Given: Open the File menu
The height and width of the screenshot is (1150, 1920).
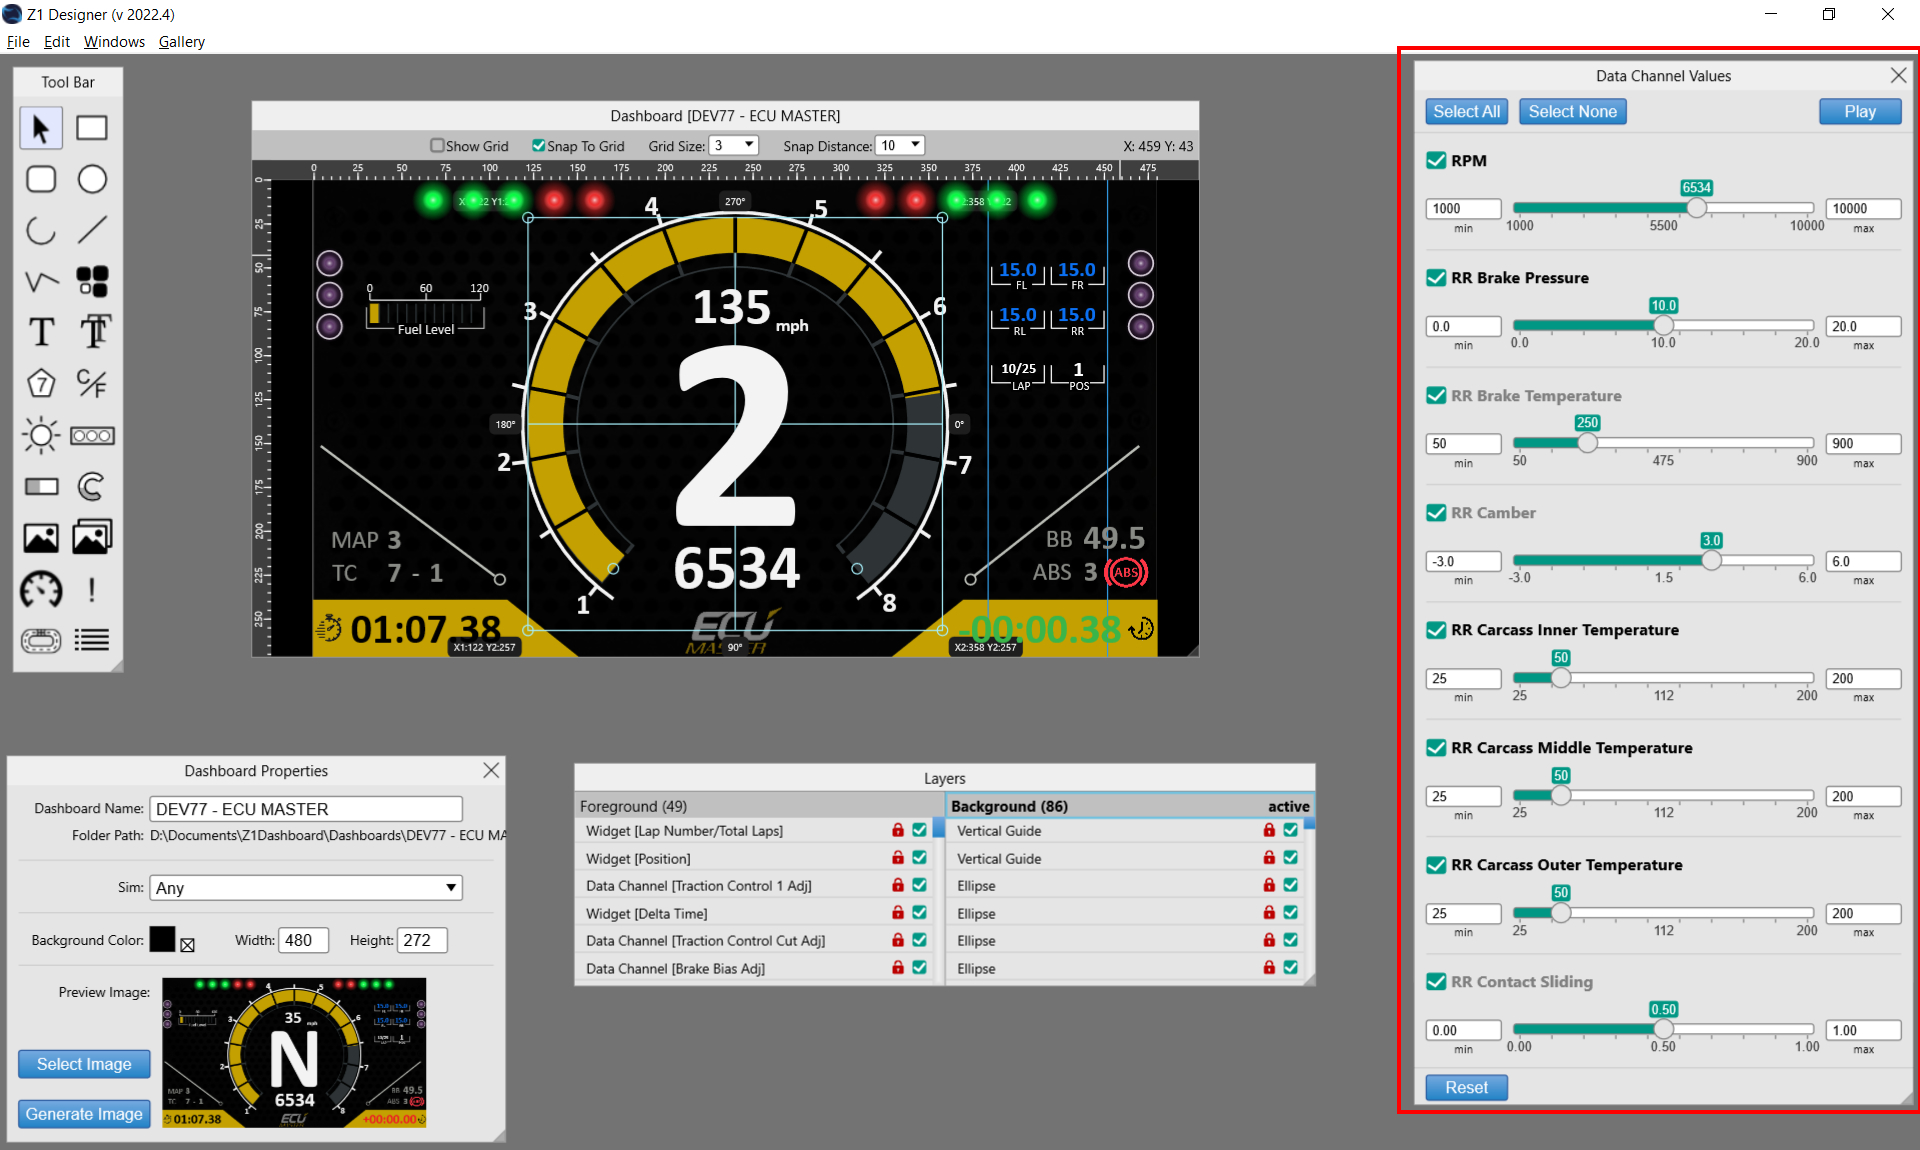Looking at the screenshot, I should [18, 41].
